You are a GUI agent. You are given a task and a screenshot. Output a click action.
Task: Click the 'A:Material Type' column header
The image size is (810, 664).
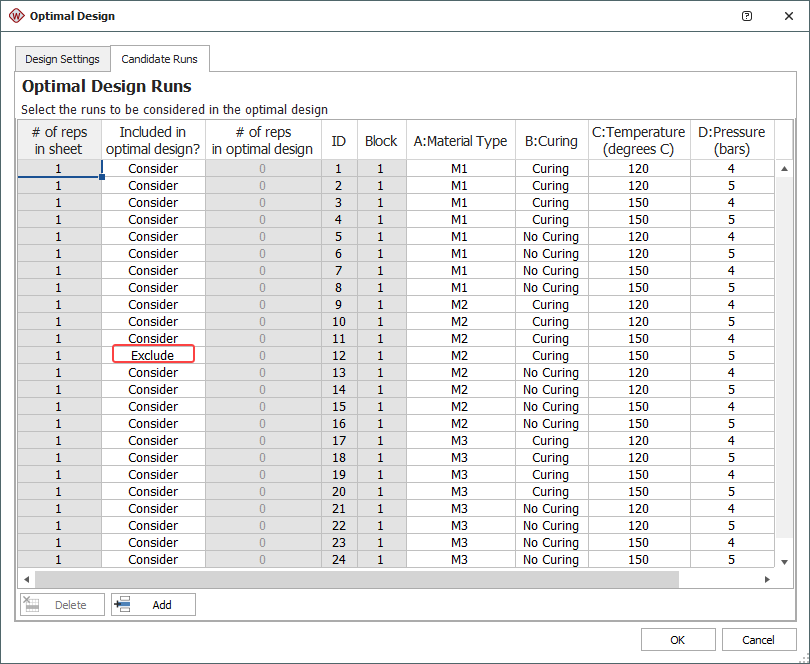tap(460, 141)
